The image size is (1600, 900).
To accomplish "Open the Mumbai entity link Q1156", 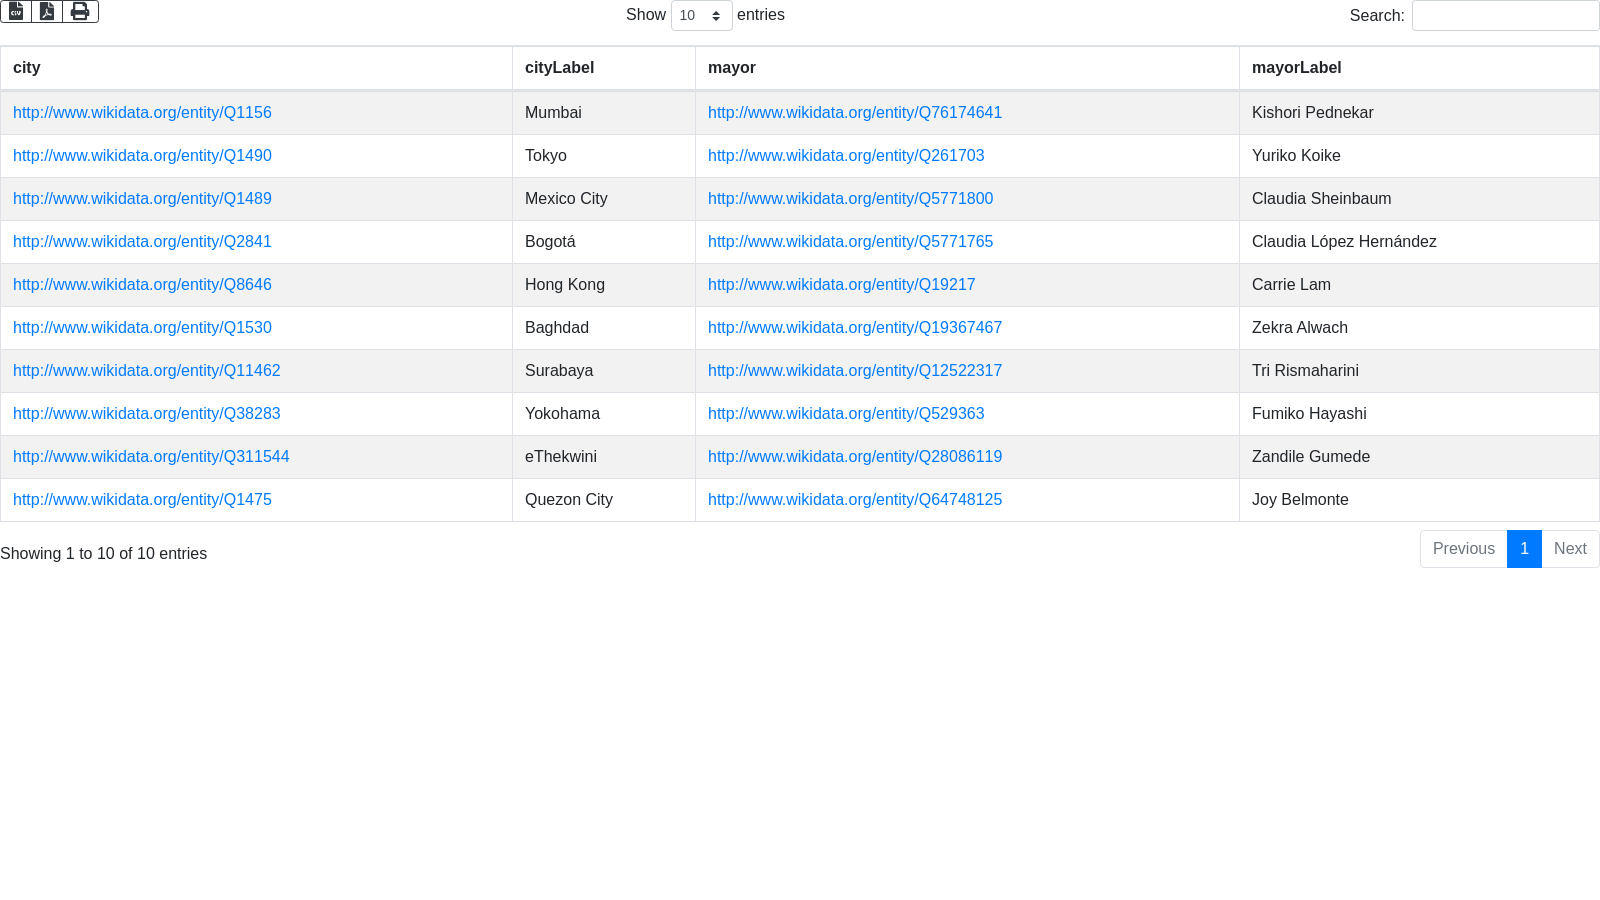I will [x=142, y=113].
